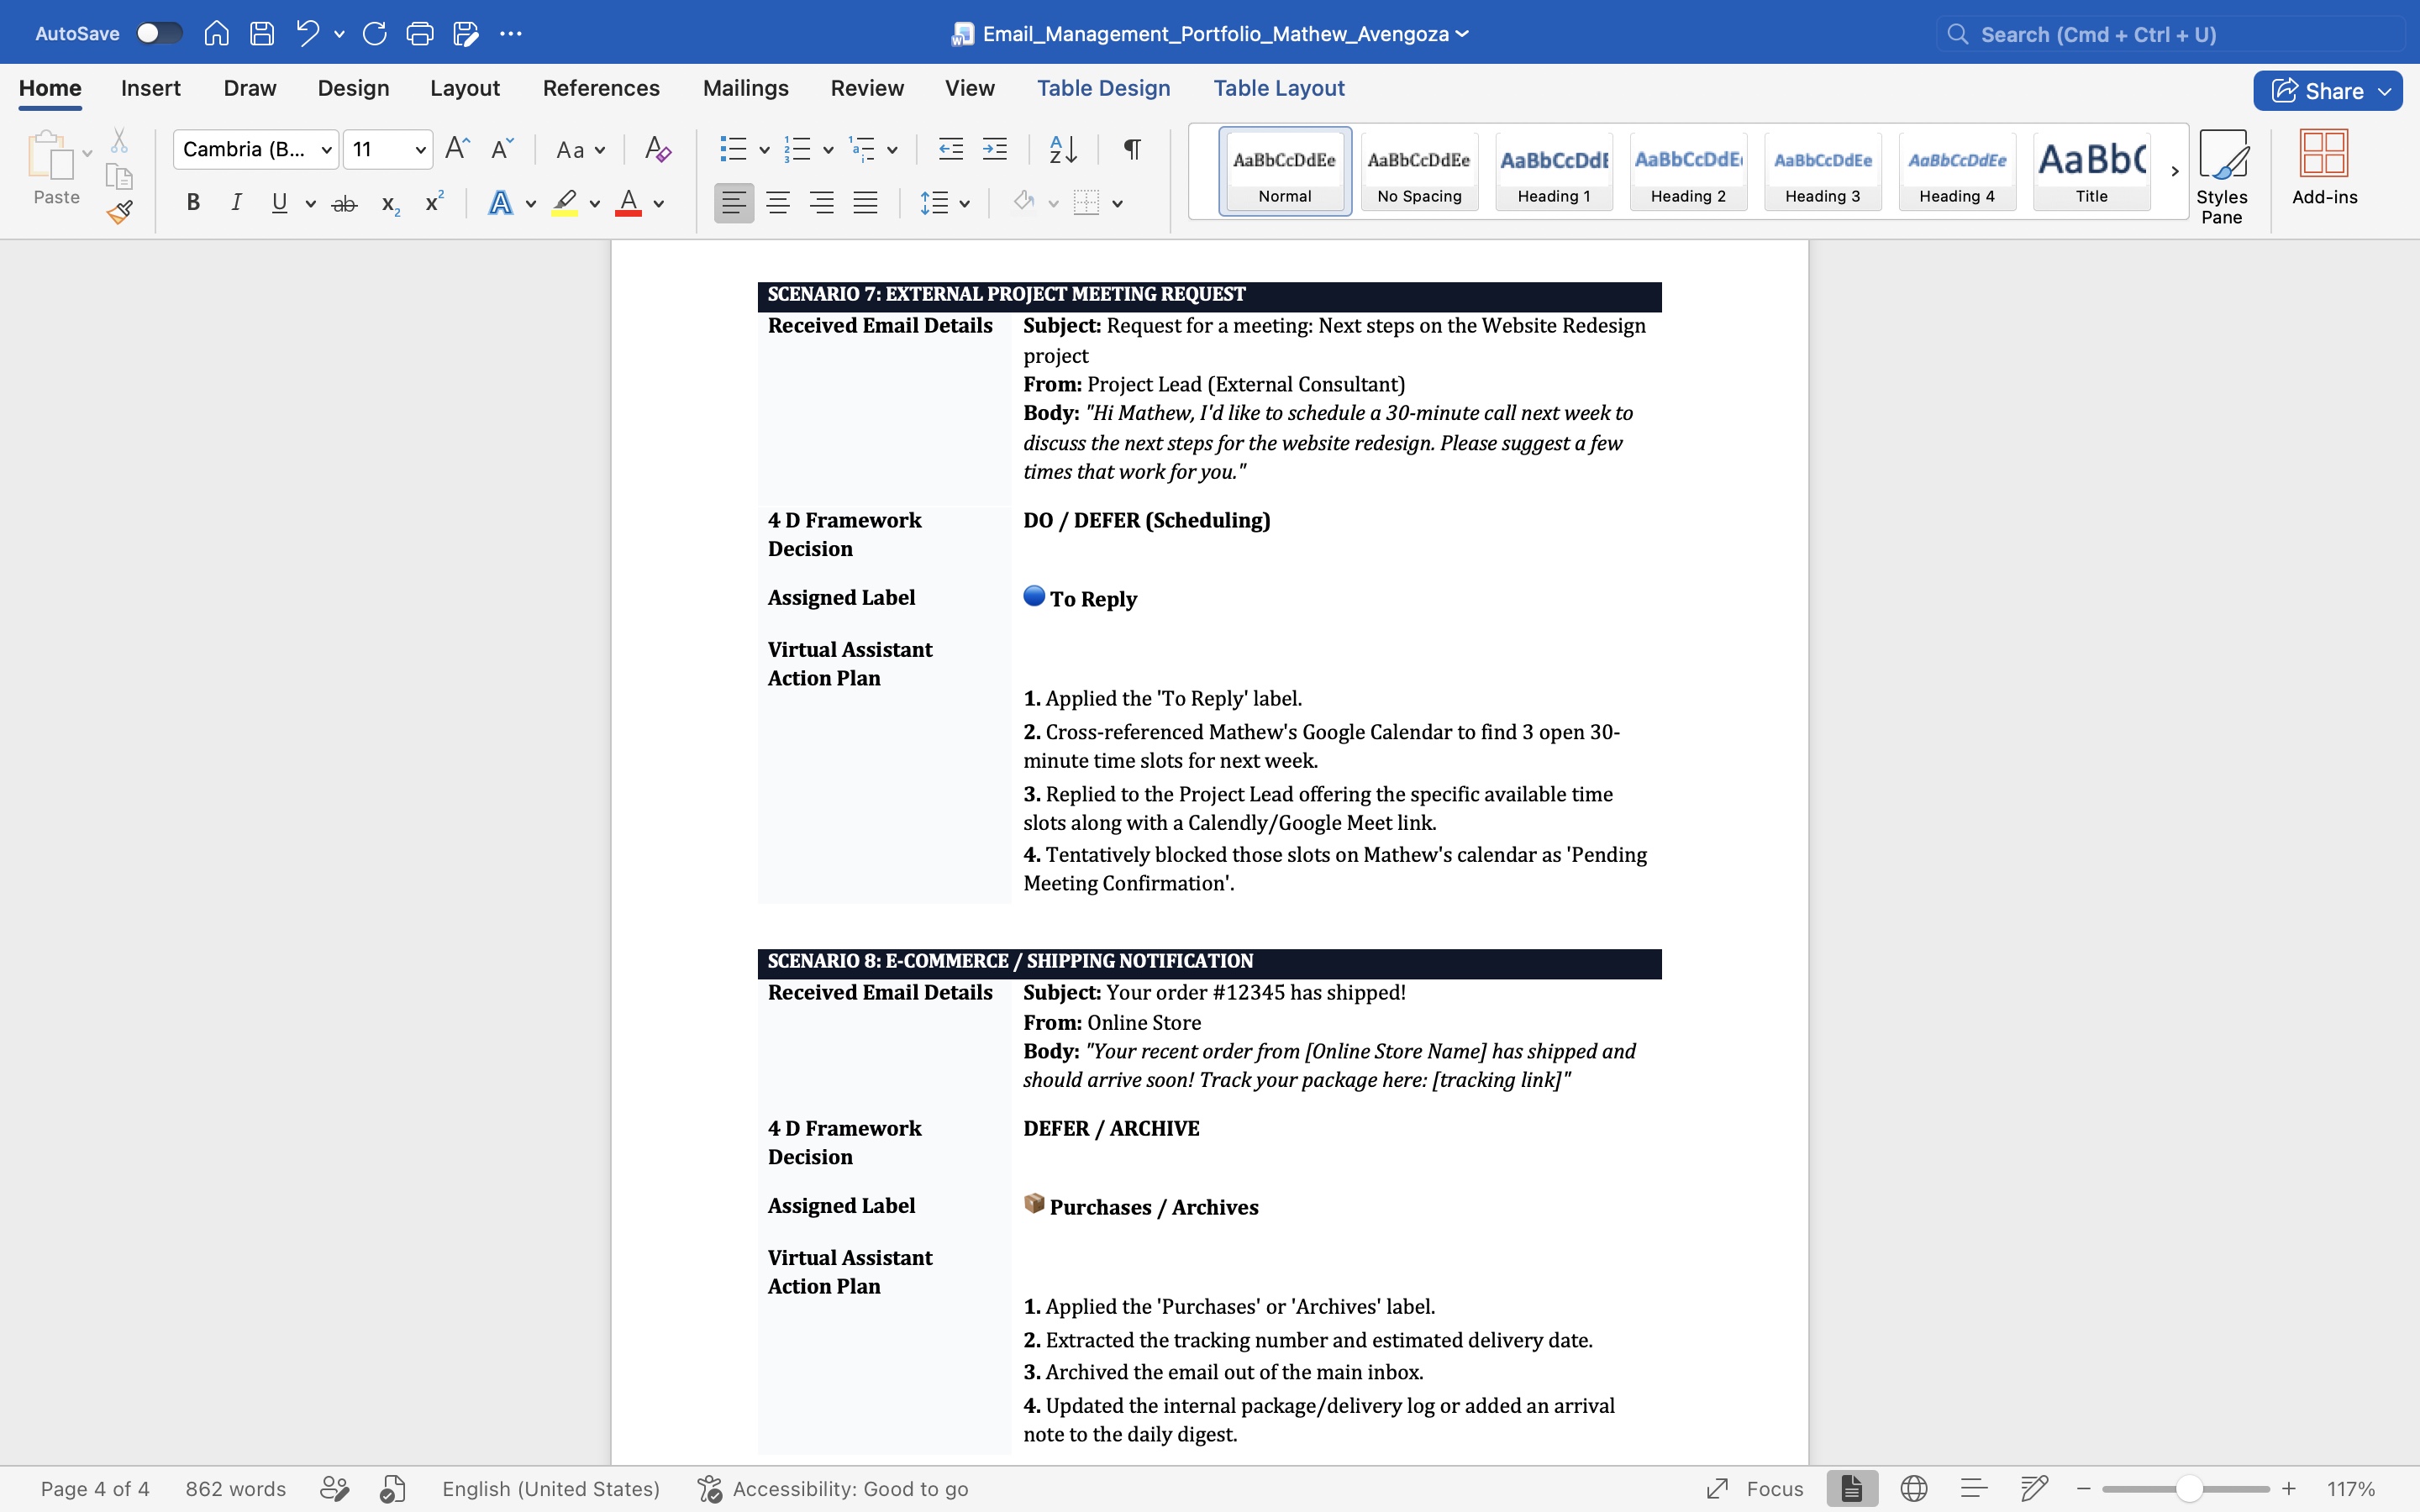Decrease the paragraph indent
Screen dimensions: 2420x1512
pos(950,149)
